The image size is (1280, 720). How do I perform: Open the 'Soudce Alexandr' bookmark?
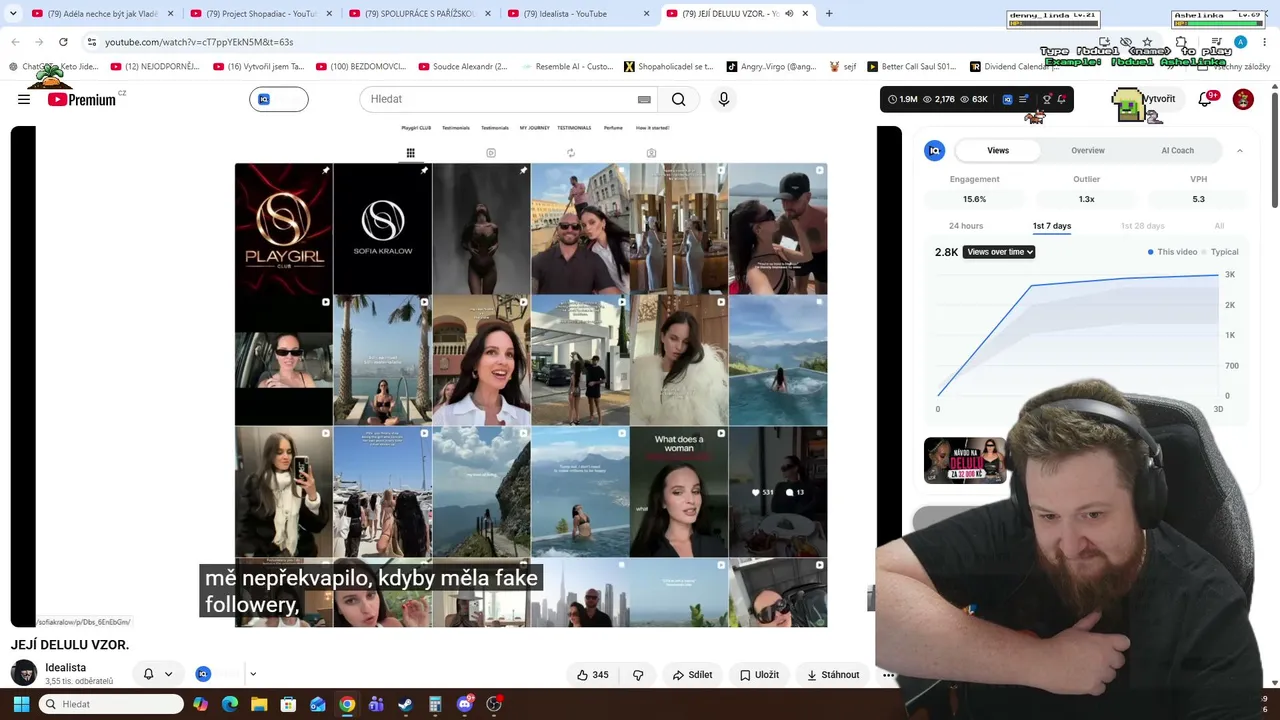[x=462, y=67]
